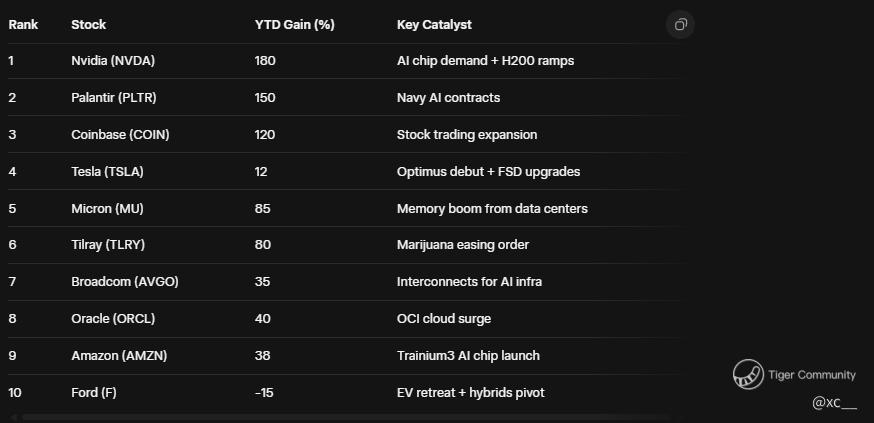The height and width of the screenshot is (423, 874).
Task: Select the Micron (MU) stock cell
Action: click(107, 209)
